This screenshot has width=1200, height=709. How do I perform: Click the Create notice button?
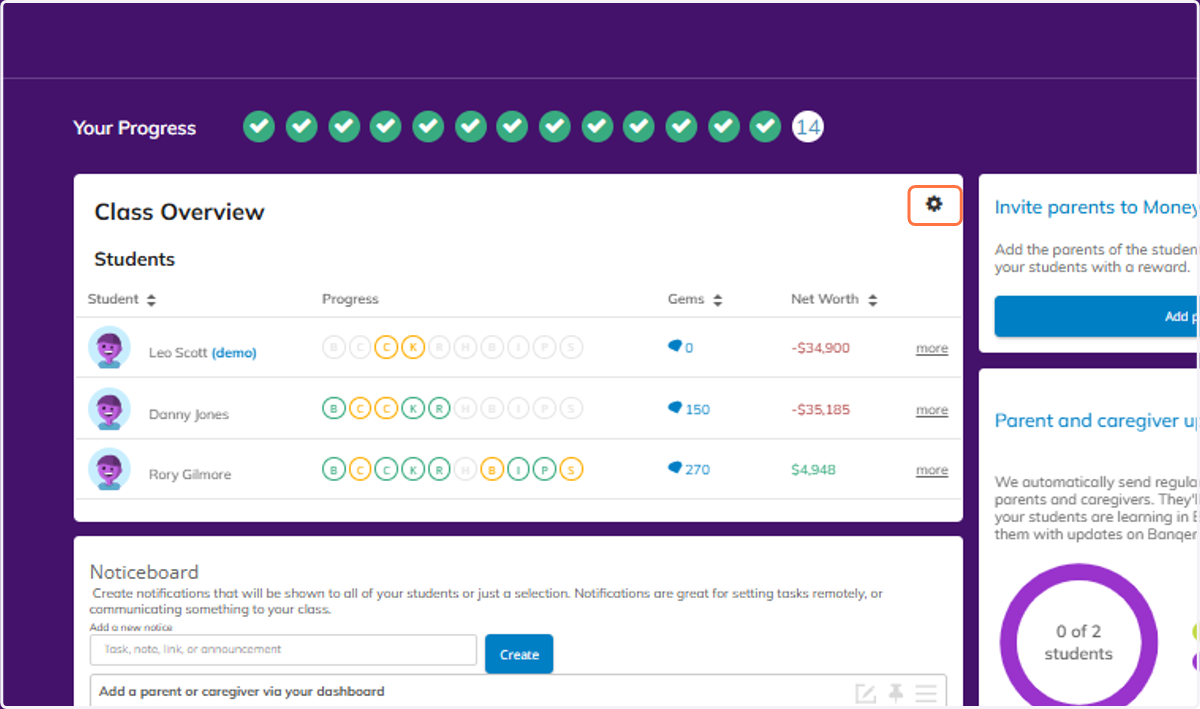519,654
